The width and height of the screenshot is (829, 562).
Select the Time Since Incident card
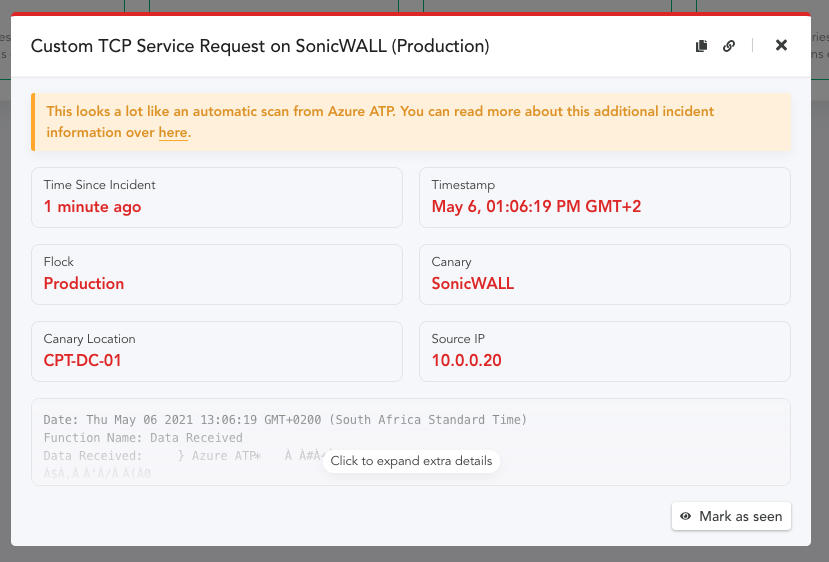click(217, 198)
